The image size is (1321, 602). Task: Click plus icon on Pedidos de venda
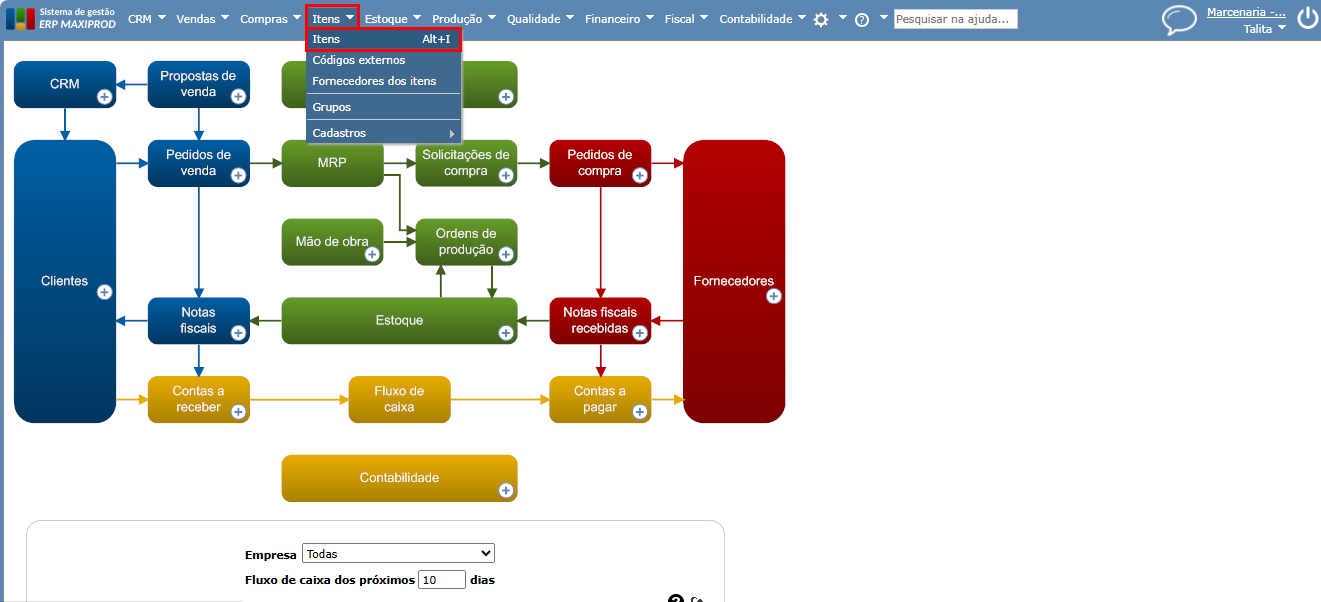click(238, 175)
